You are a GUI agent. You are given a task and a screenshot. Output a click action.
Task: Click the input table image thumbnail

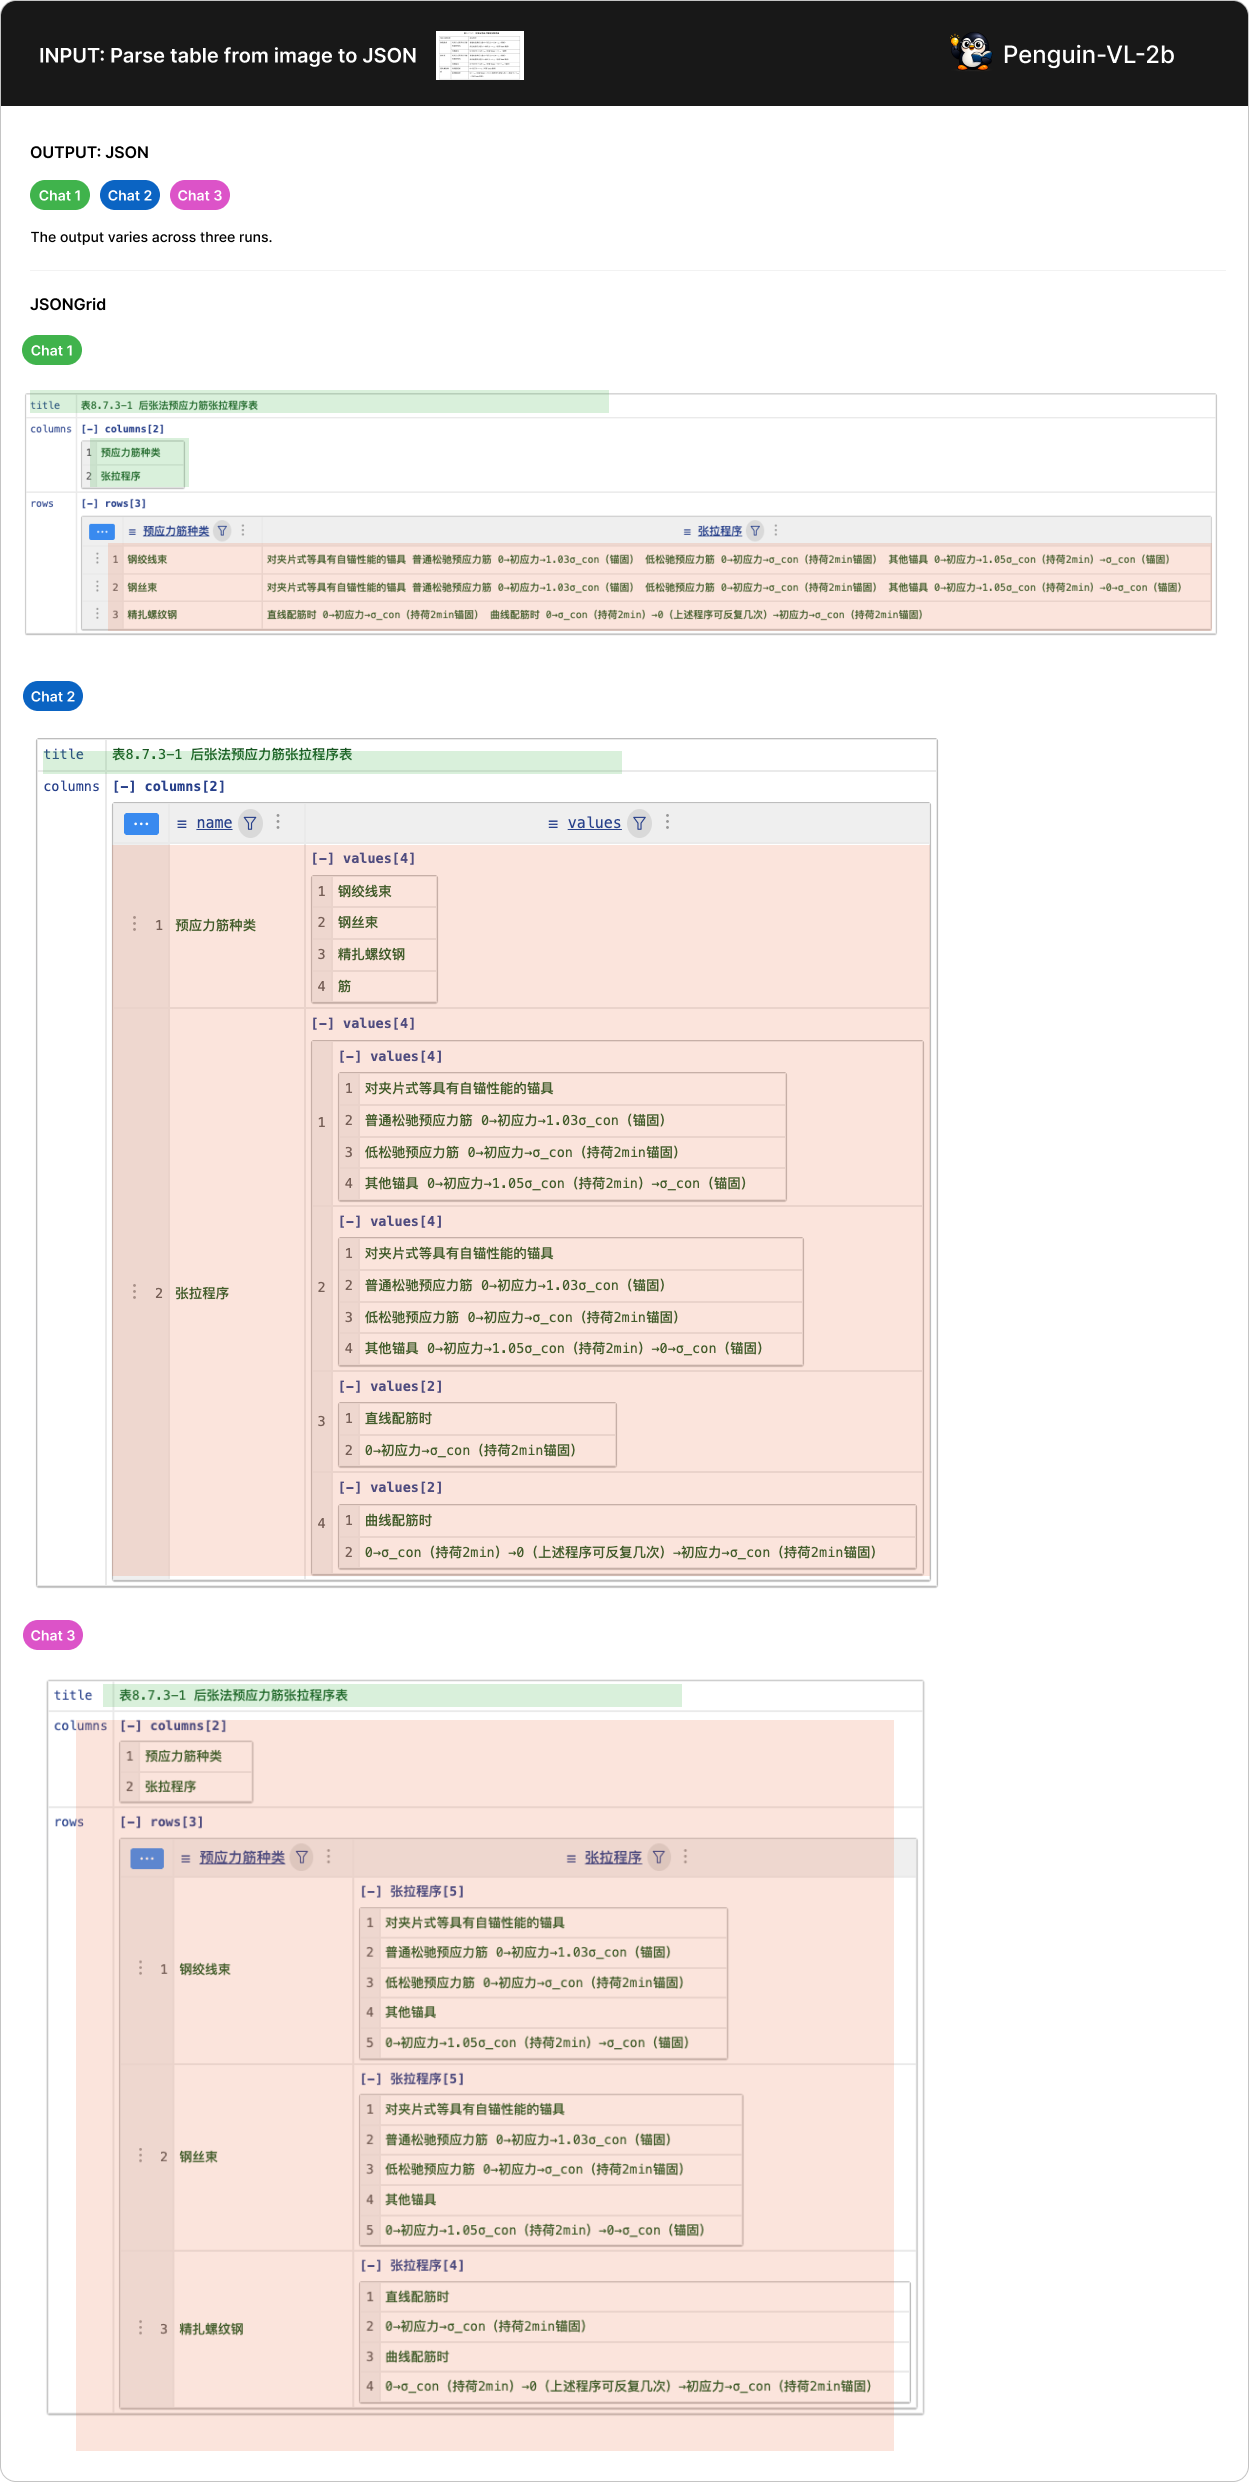pyautogui.click(x=480, y=55)
